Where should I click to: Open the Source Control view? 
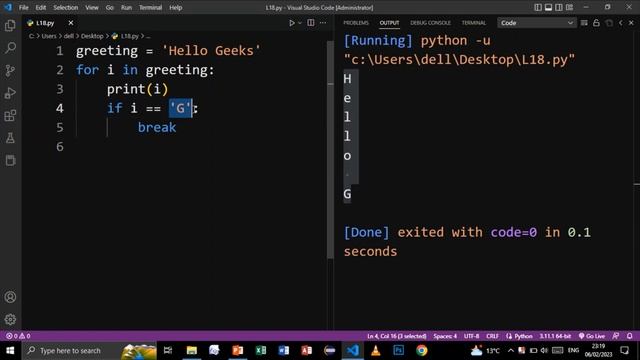click(10, 71)
